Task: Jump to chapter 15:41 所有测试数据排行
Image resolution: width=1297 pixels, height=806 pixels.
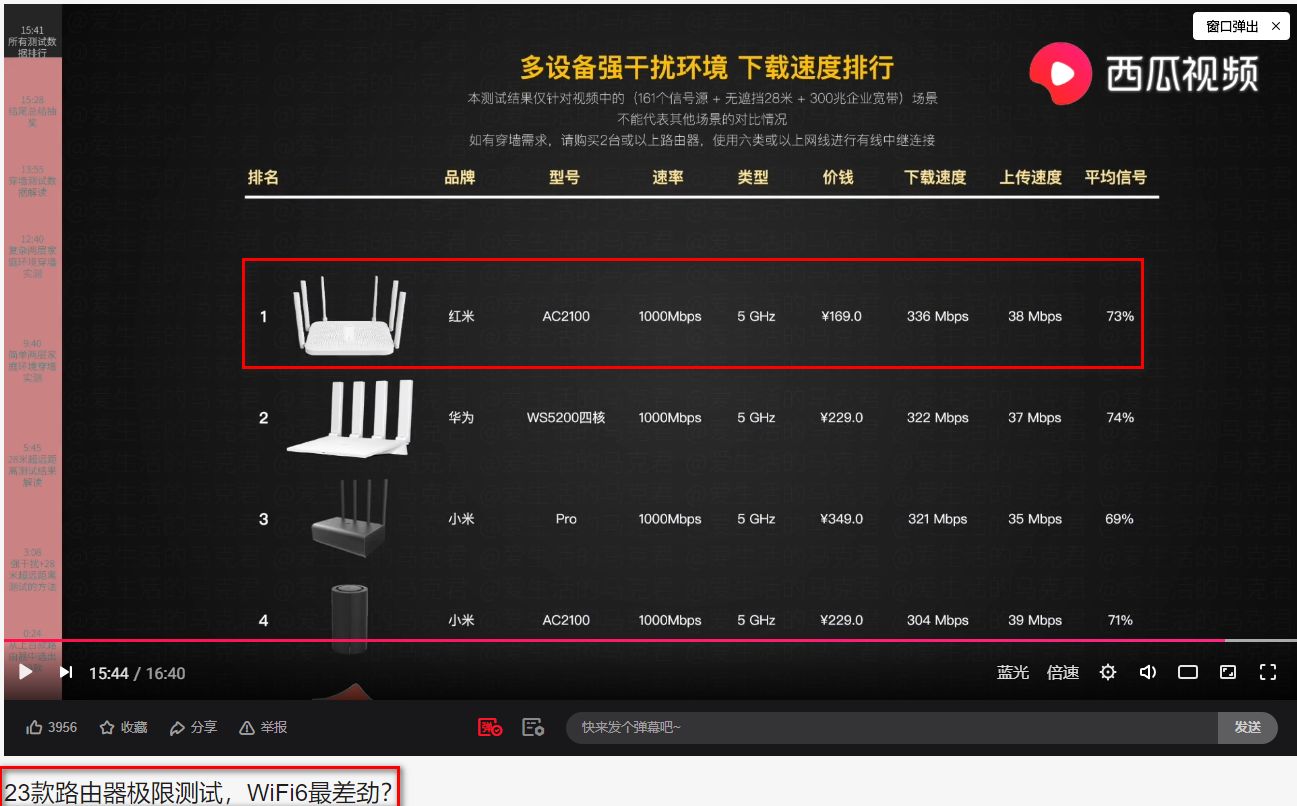Action: 32,41
